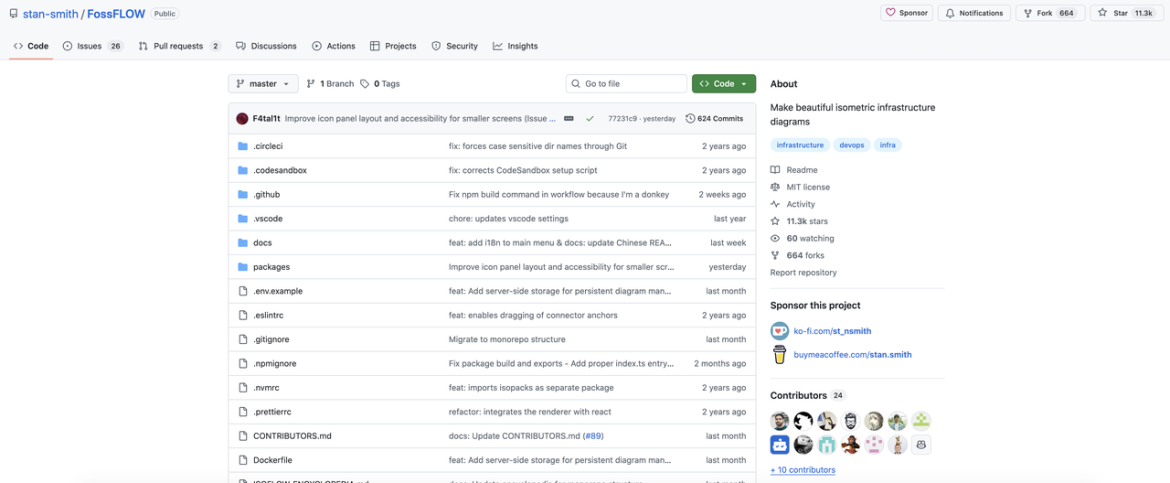
Task: Click the first contributor avatar
Action: pyautogui.click(x=780, y=421)
